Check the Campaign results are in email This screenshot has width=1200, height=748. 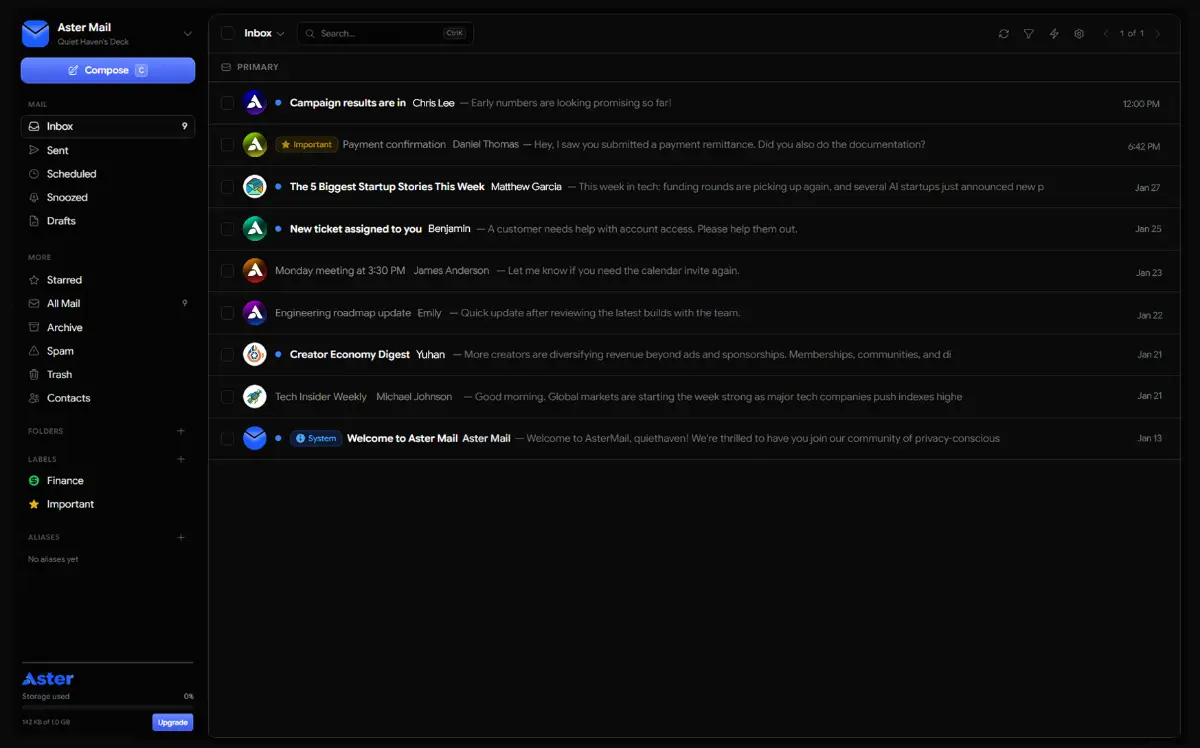228,103
